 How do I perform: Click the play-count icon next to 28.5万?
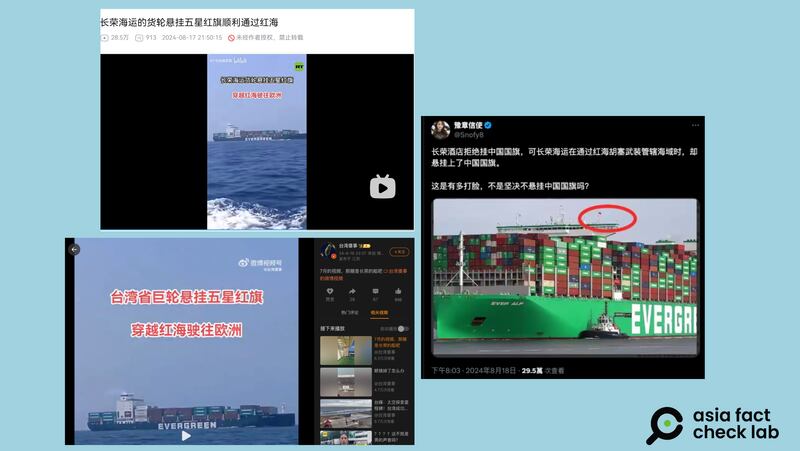tap(105, 38)
